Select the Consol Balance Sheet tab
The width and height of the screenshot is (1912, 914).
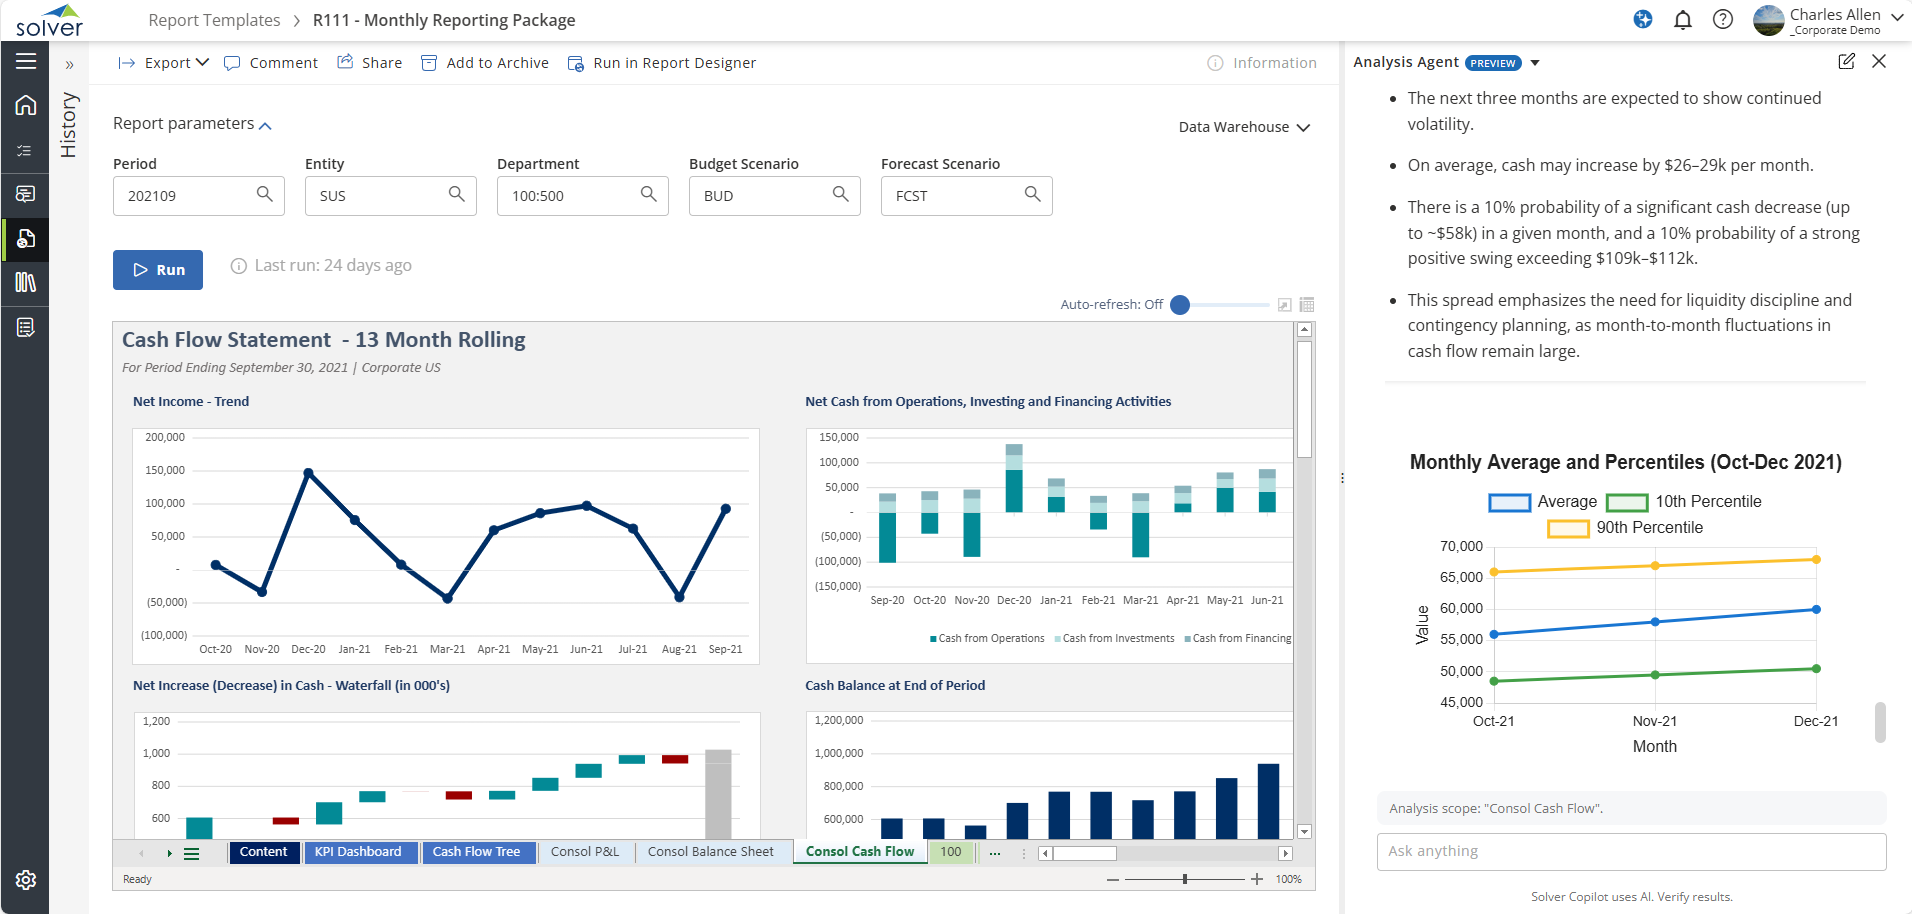coord(710,852)
